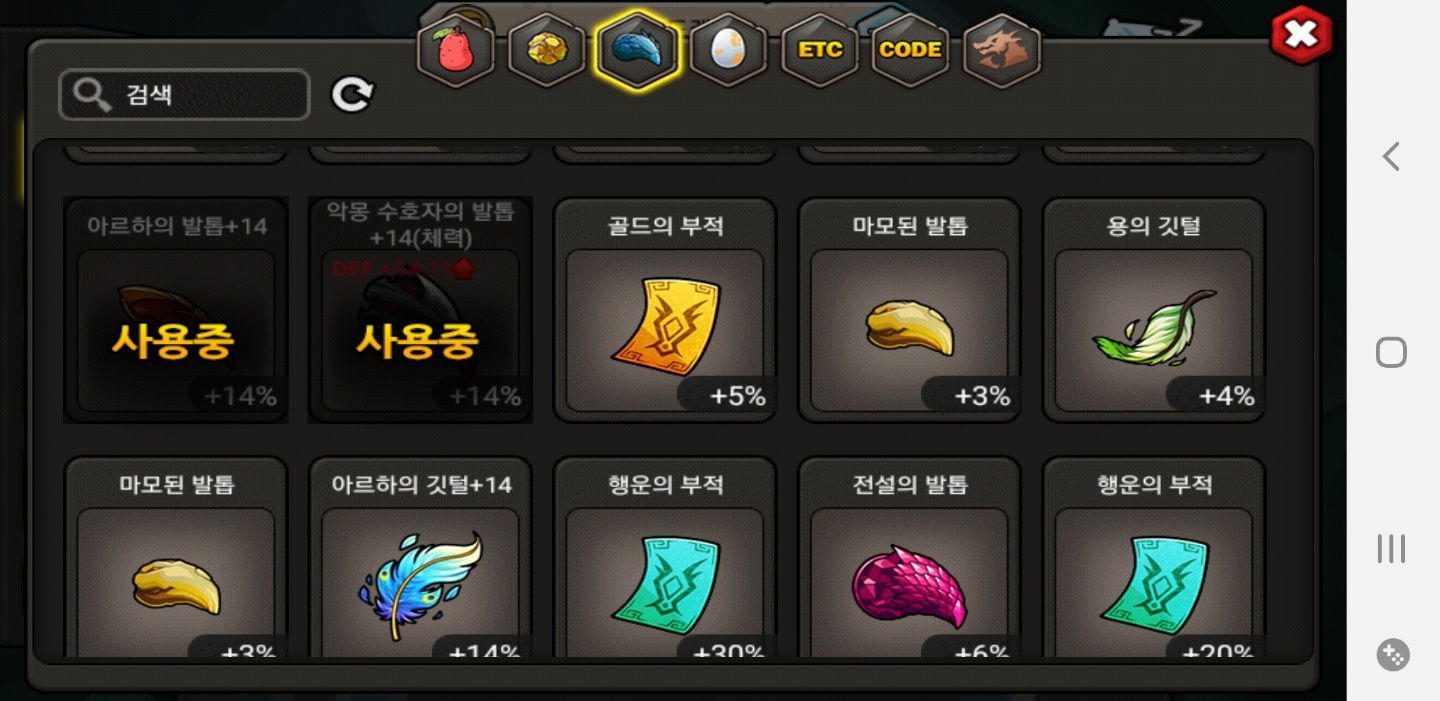Click the refresh arrow icon
The image size is (1440, 701).
pos(352,95)
